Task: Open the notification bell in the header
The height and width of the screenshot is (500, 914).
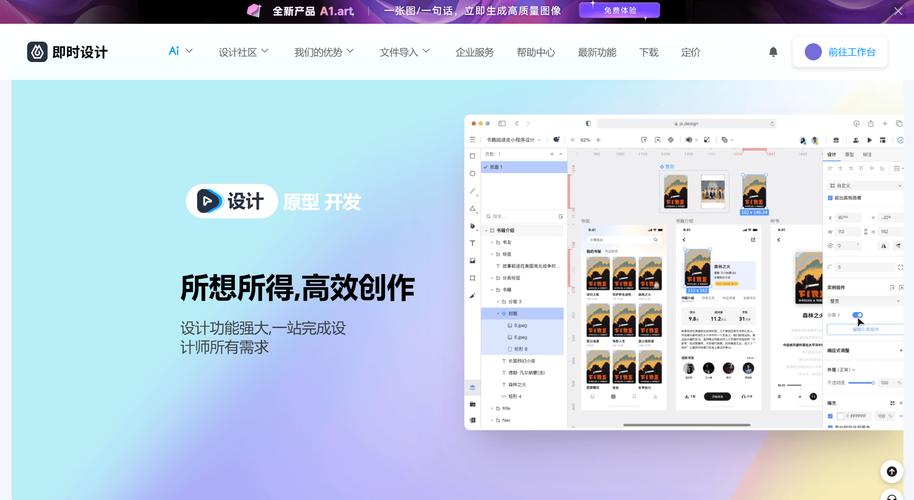Action: point(773,52)
